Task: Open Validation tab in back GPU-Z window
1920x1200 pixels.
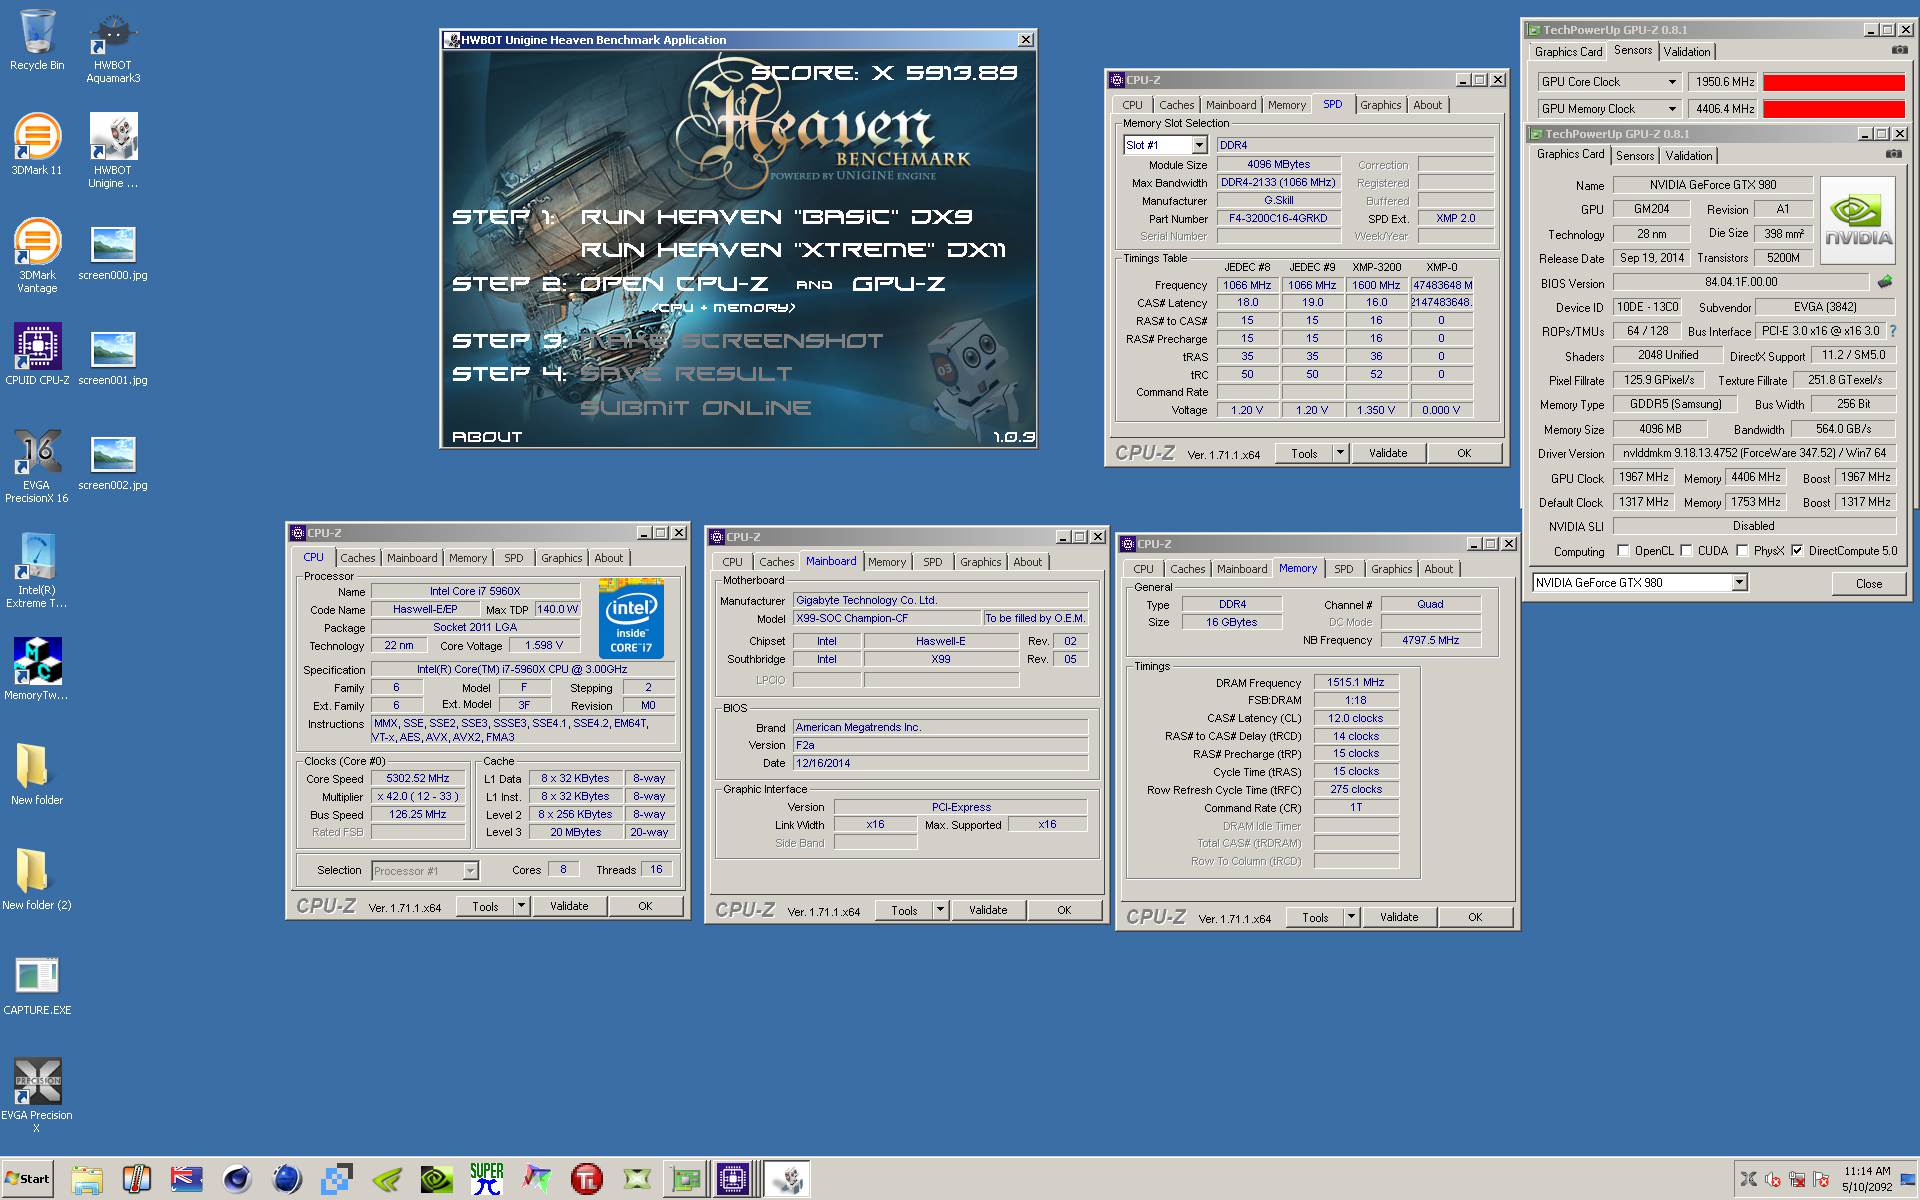Action: tap(1687, 51)
